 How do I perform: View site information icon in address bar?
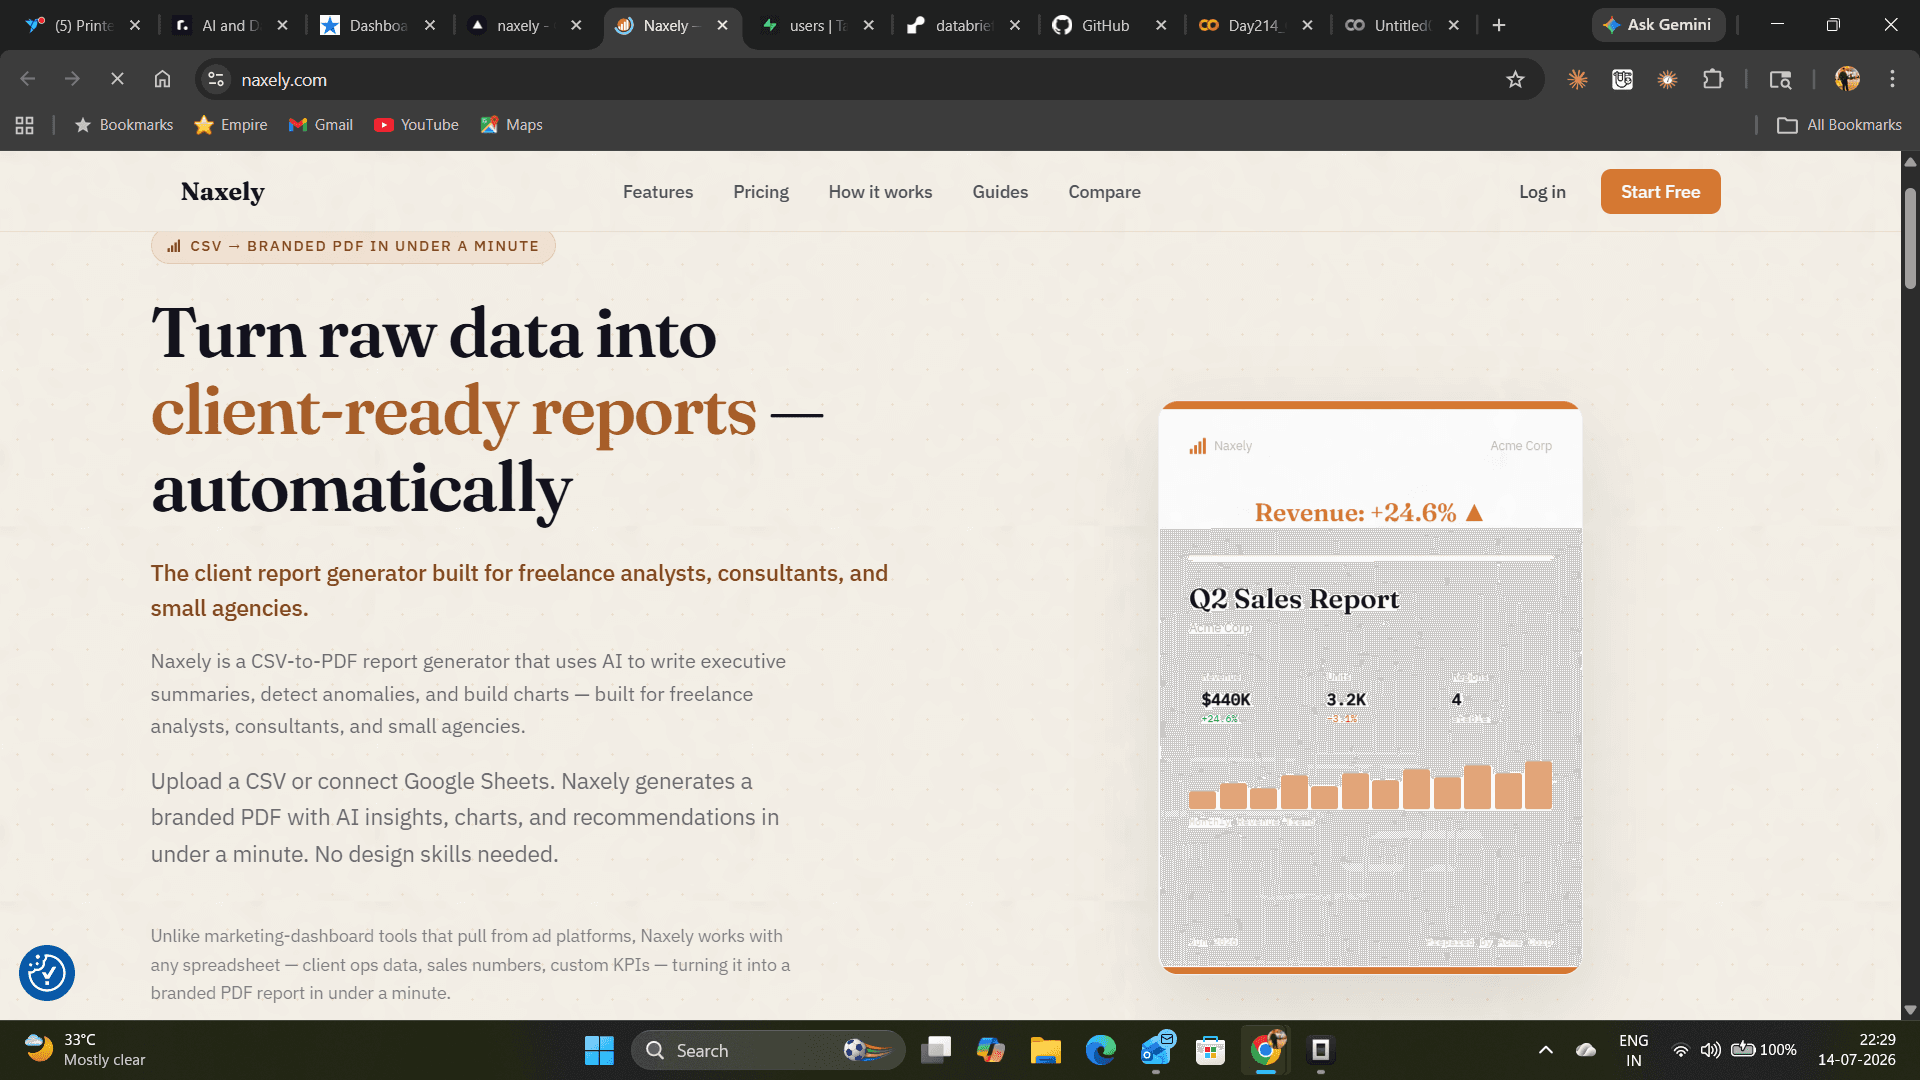(x=216, y=79)
